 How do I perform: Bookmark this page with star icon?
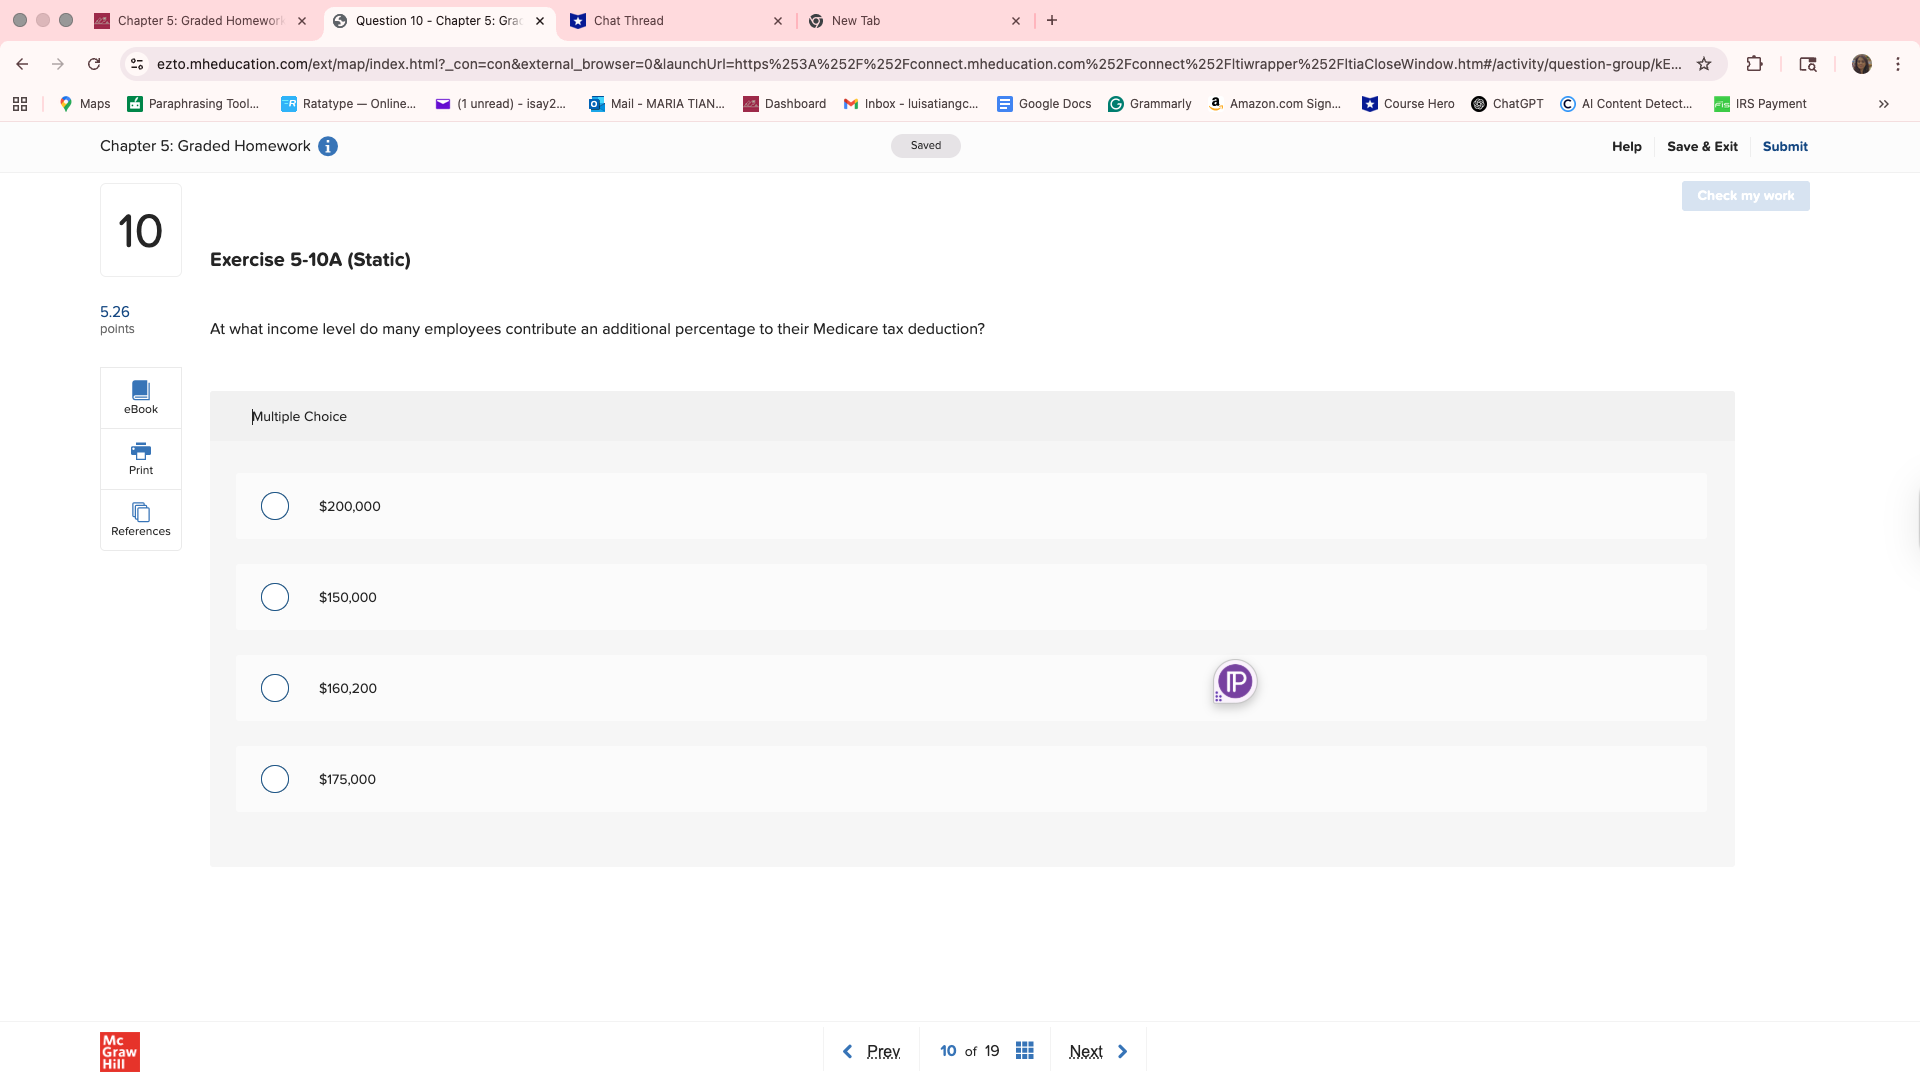tap(1704, 64)
